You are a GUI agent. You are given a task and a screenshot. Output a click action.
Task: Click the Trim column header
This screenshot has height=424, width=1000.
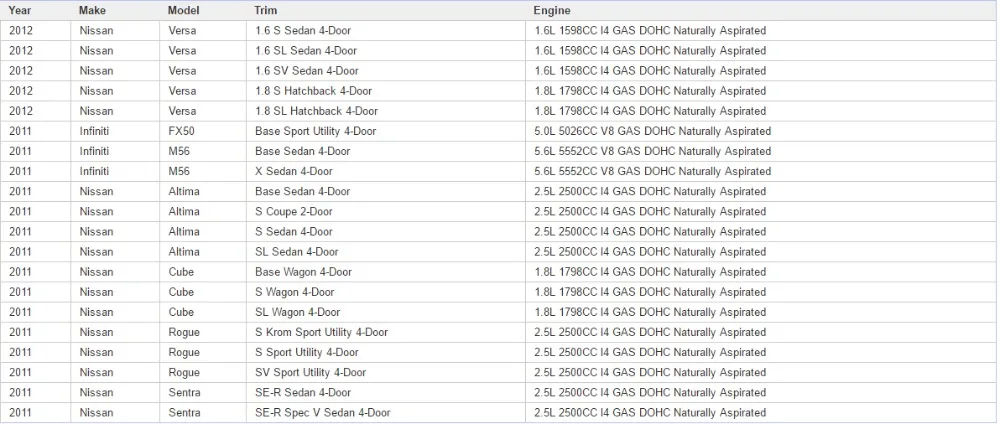tap(386, 10)
